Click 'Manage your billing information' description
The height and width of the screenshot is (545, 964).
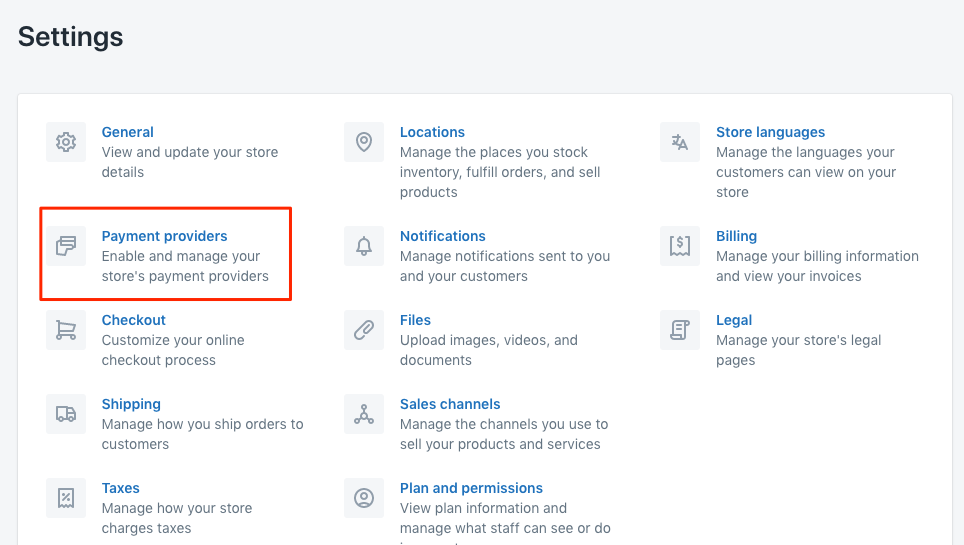coord(817,266)
